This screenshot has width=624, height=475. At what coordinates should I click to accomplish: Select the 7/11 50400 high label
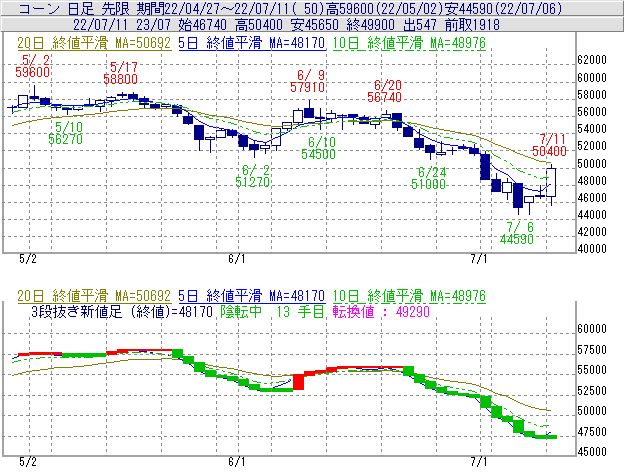[549, 145]
